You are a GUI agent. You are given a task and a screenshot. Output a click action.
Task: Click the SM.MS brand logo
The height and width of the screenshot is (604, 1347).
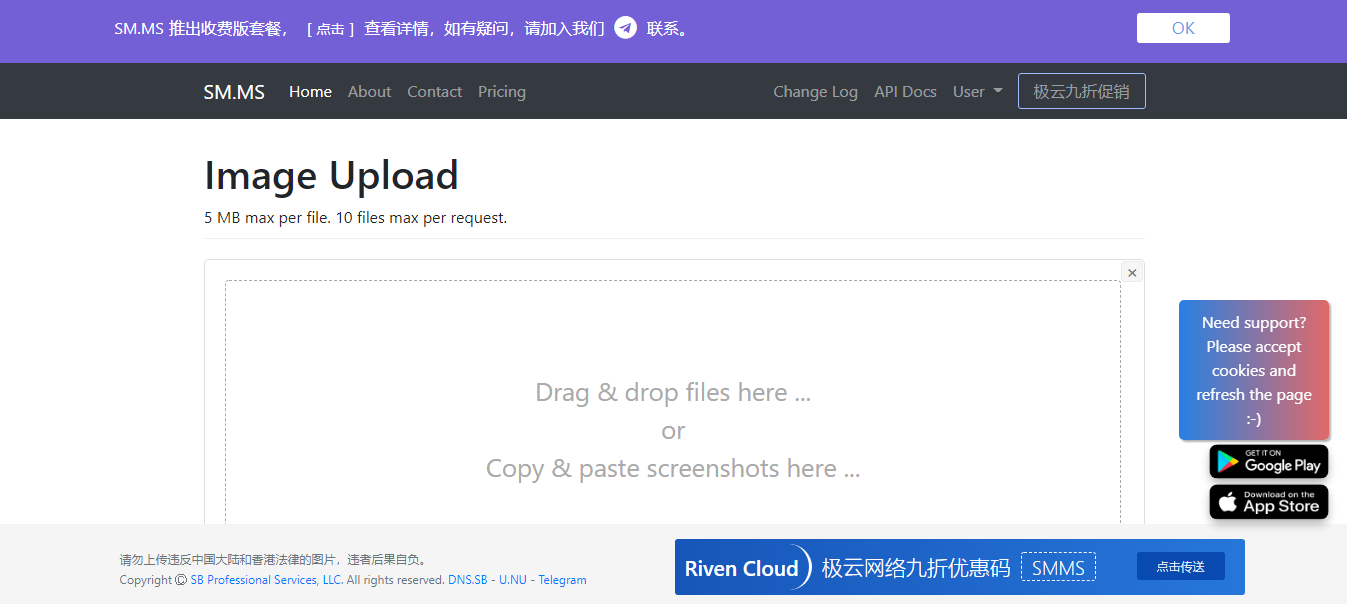click(234, 92)
